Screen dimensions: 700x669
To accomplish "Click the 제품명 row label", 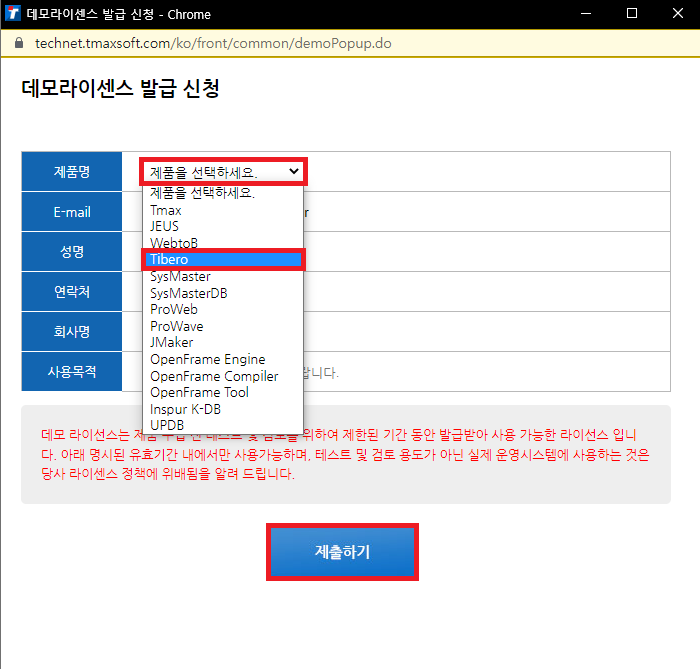I will tap(72, 171).
